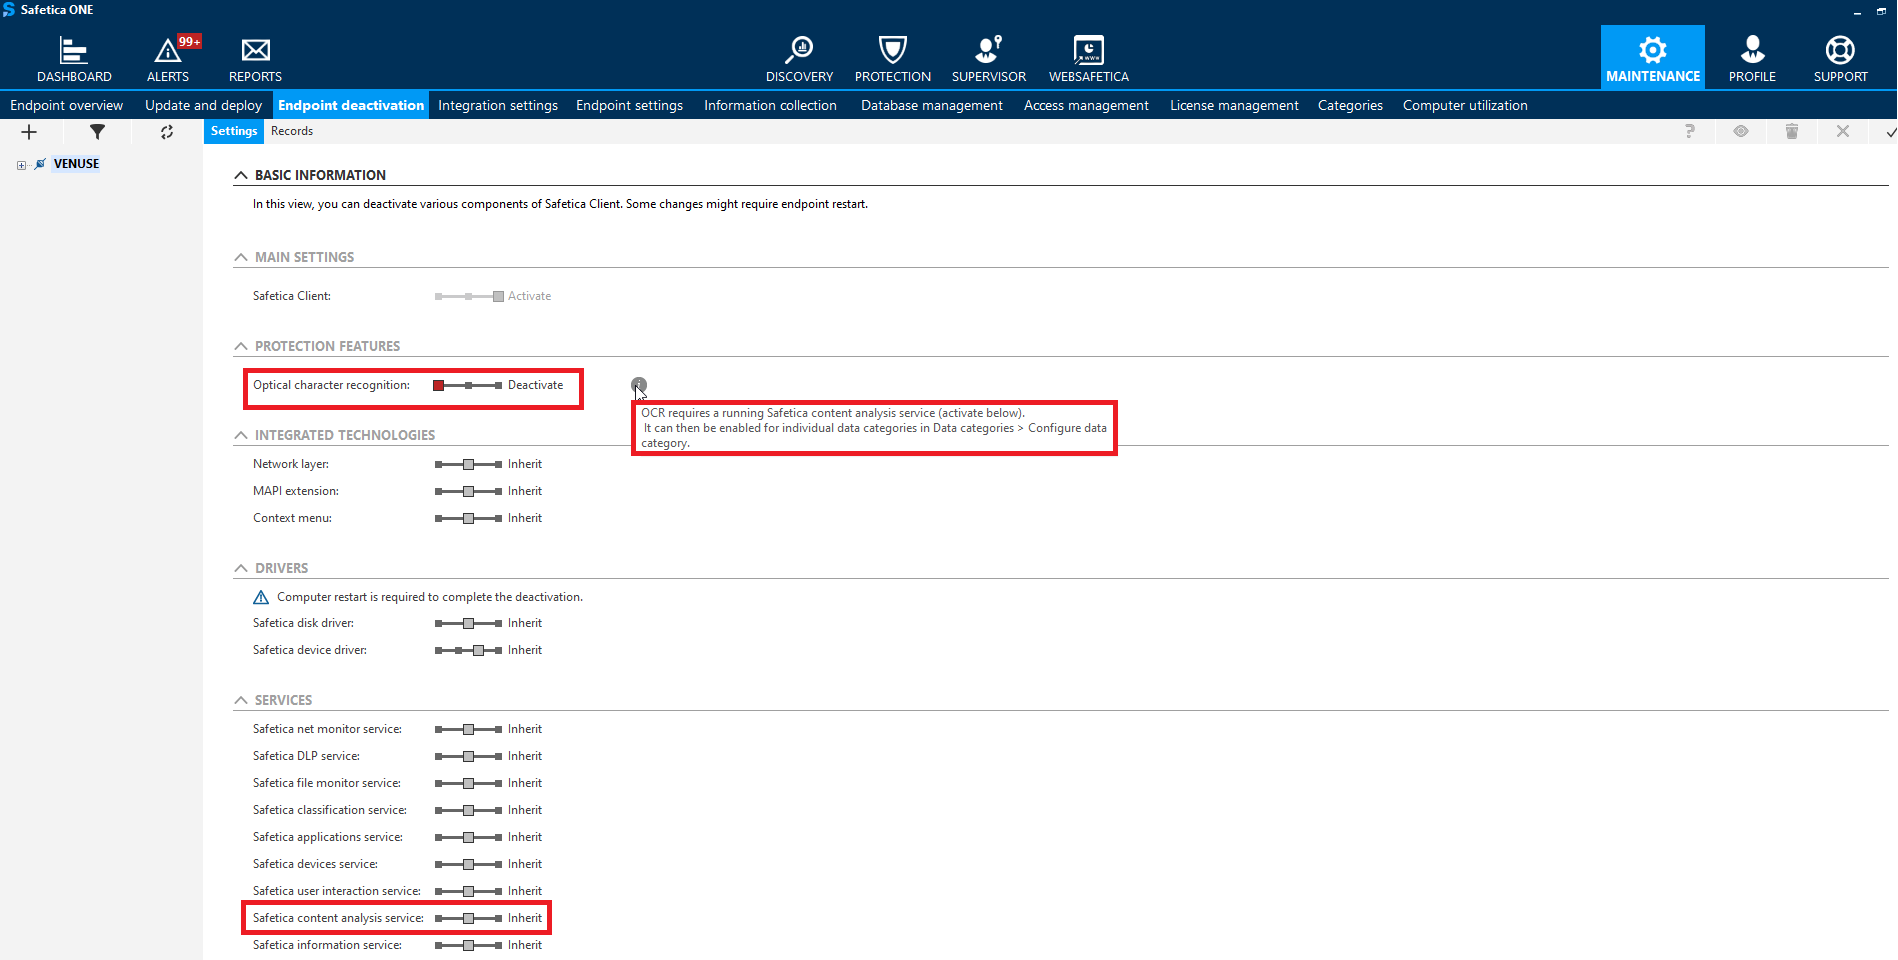
Task: Open the Supervisor module
Action: point(988,58)
